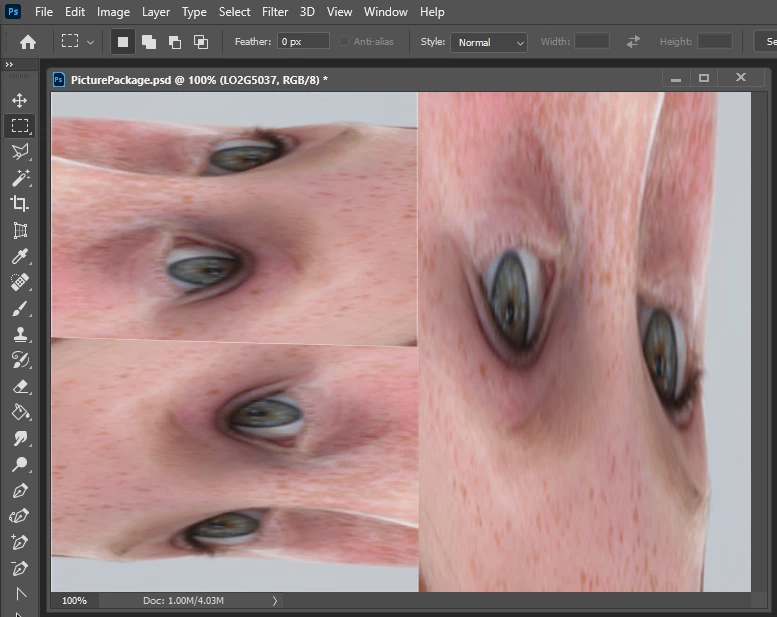Swap width and height values

[633, 42]
